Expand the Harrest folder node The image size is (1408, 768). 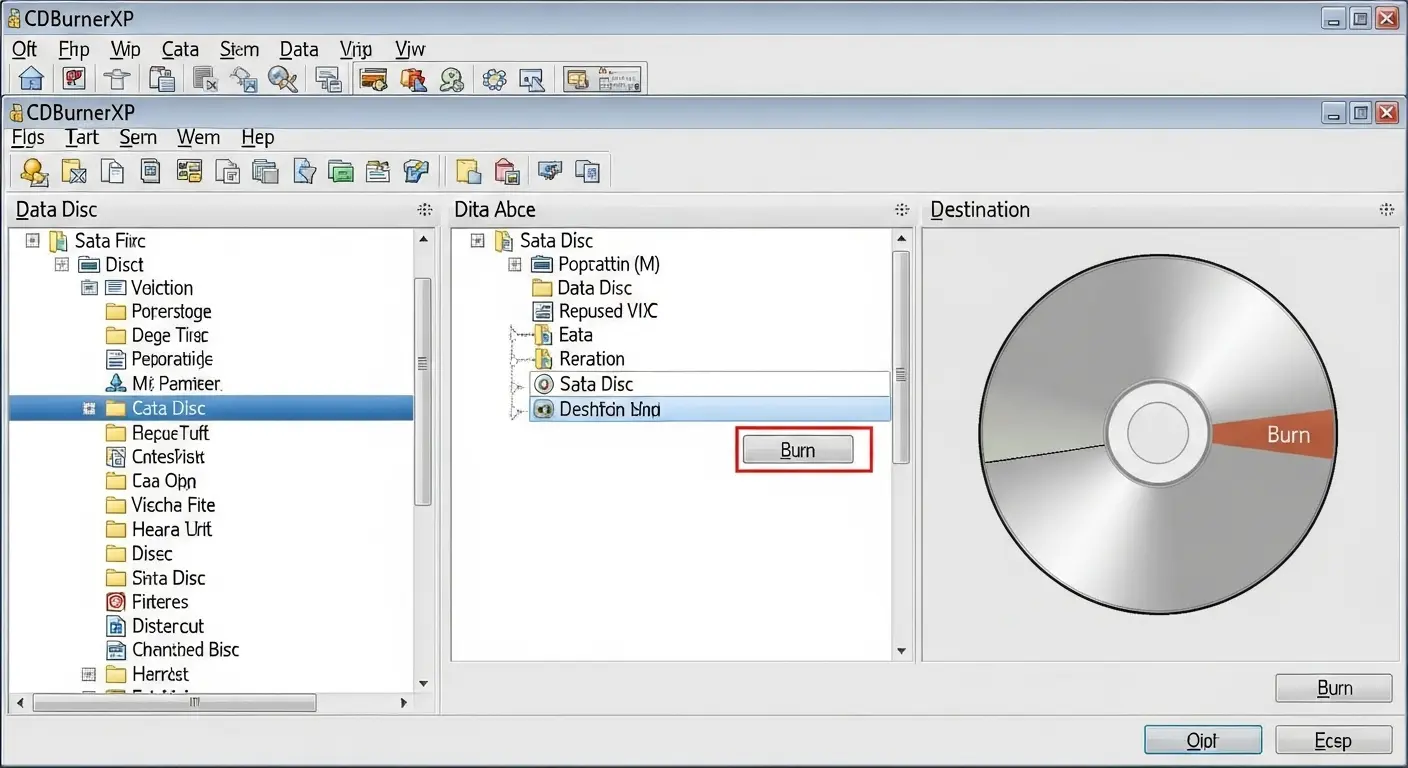pos(88,674)
